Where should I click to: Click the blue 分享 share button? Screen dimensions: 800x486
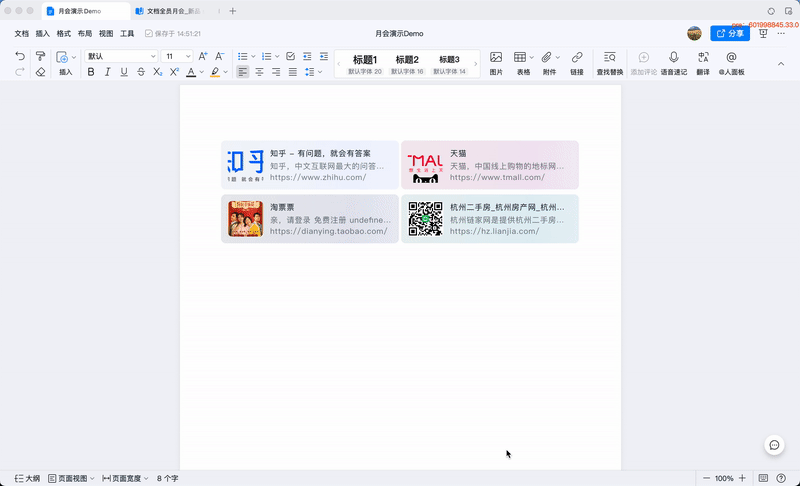pyautogui.click(x=730, y=34)
